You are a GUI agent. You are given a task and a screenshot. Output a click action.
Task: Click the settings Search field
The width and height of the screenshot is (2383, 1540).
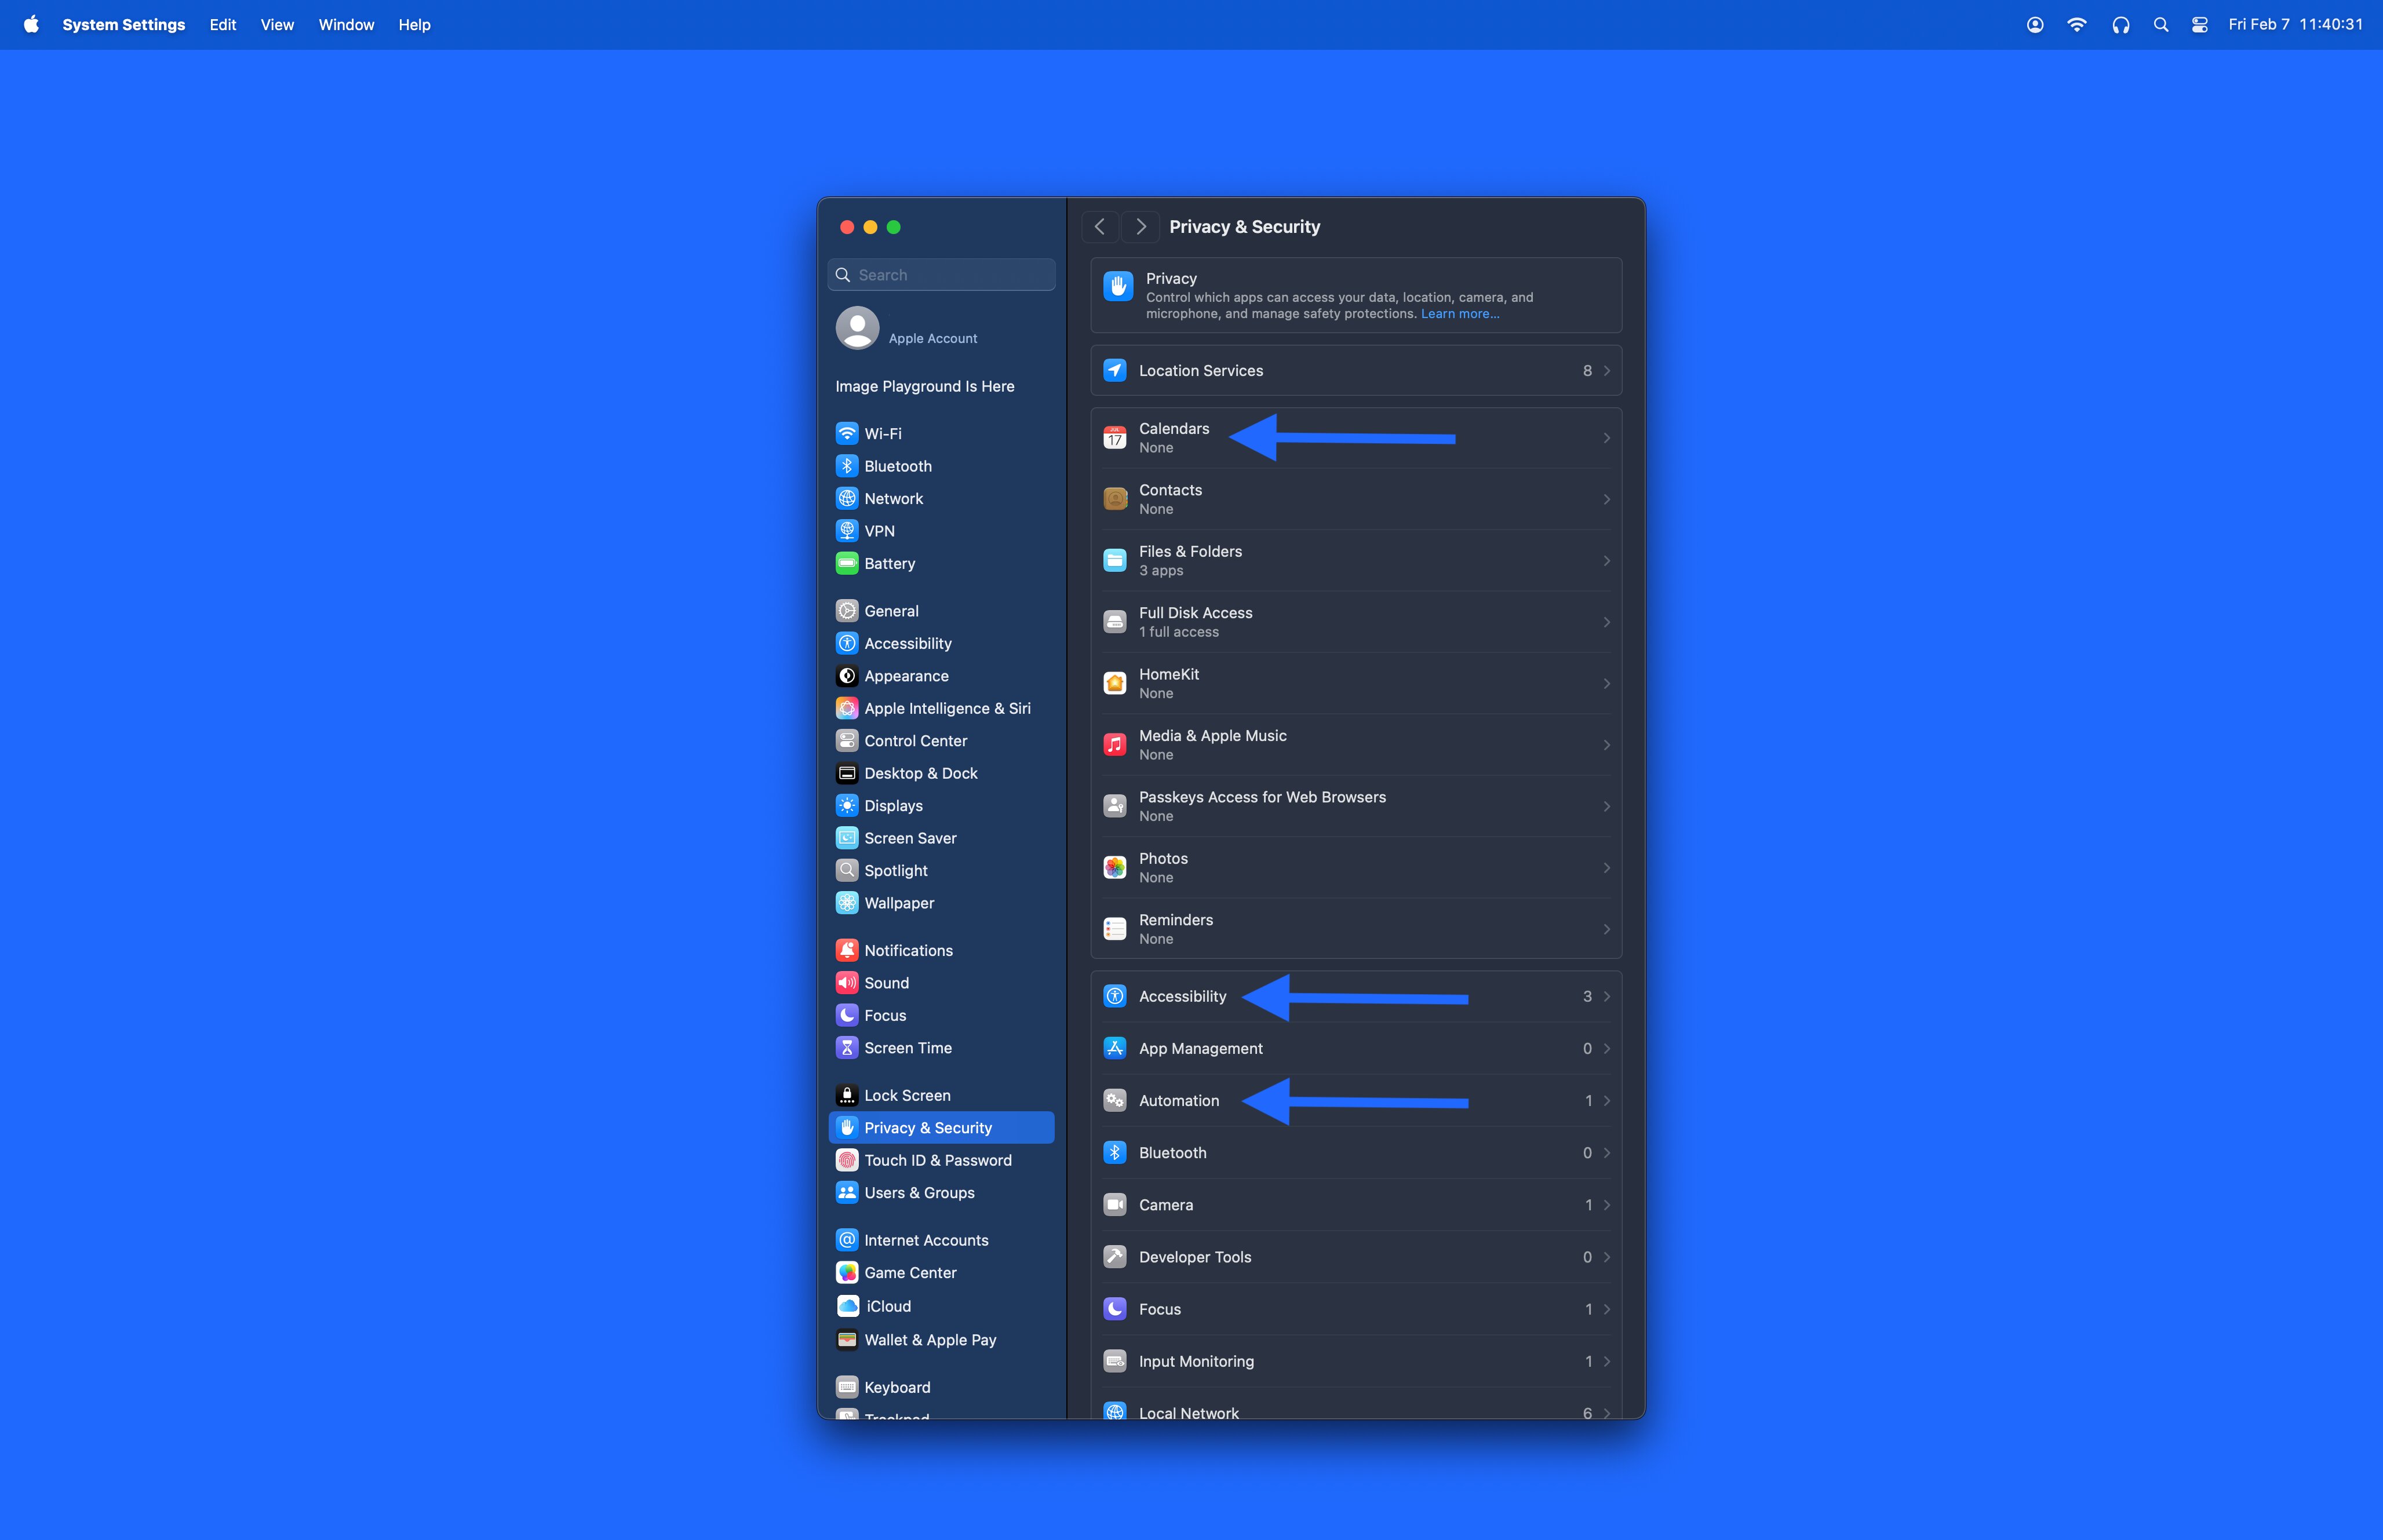(941, 275)
